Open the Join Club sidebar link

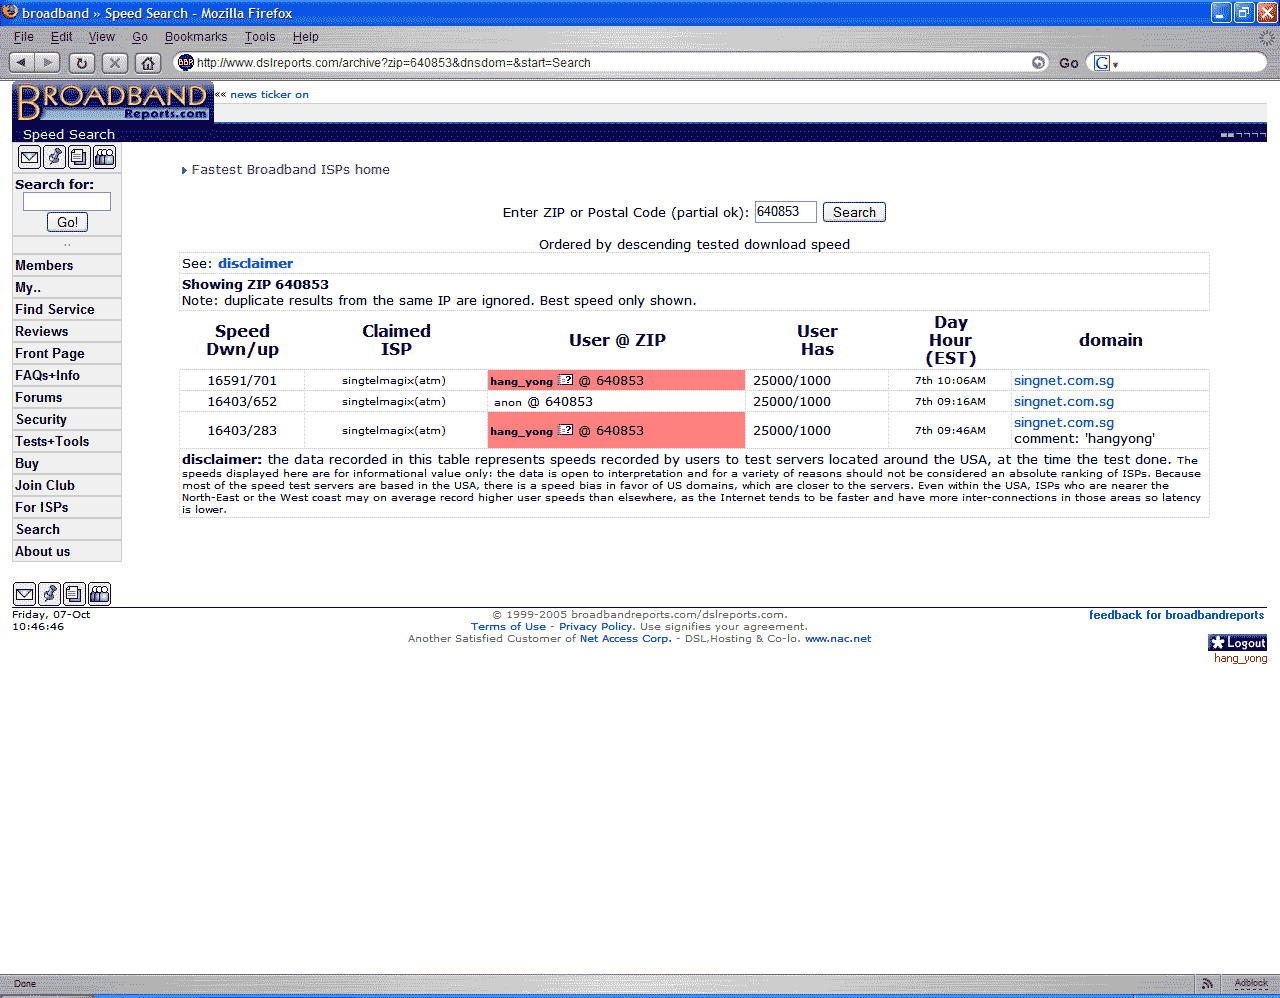(45, 485)
